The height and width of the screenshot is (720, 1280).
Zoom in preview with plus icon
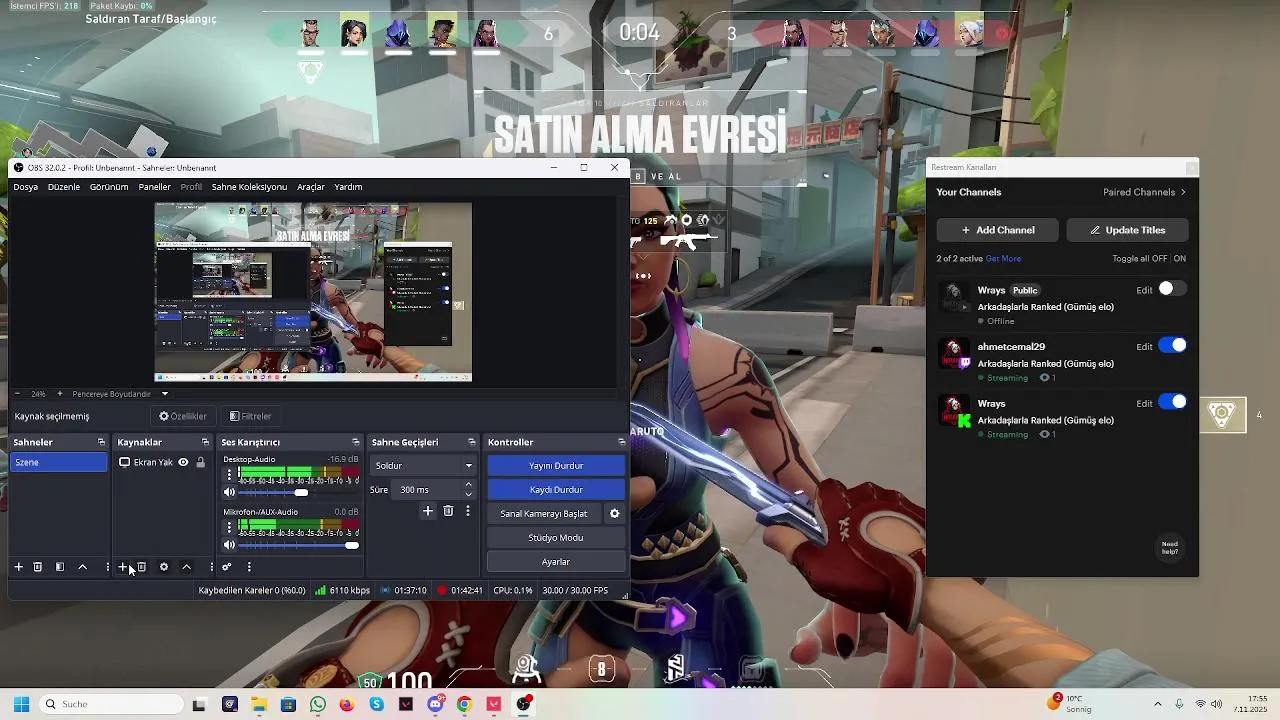pos(60,394)
